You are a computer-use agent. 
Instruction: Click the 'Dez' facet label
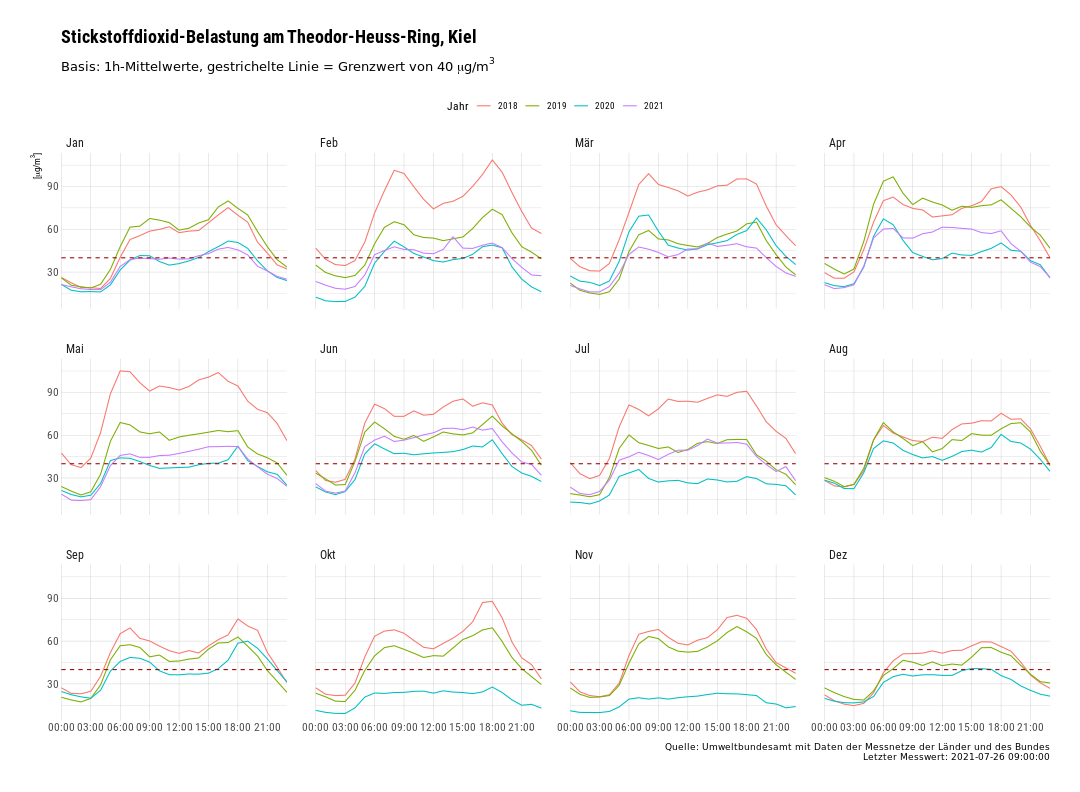(x=838, y=555)
